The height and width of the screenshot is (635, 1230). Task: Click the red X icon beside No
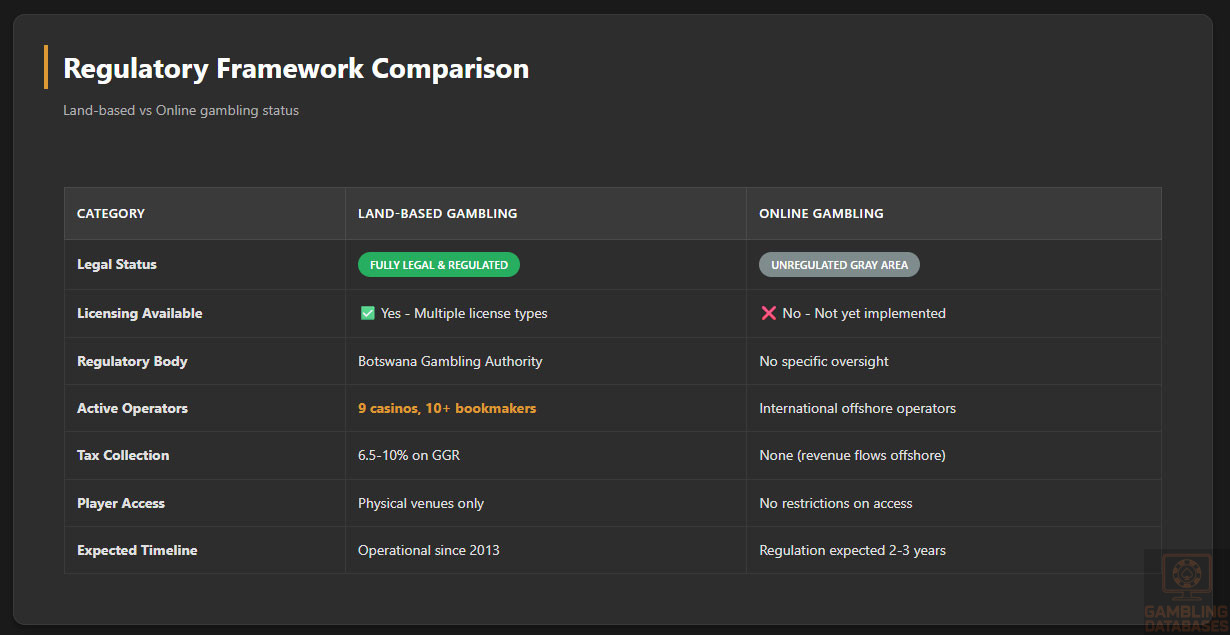click(768, 313)
